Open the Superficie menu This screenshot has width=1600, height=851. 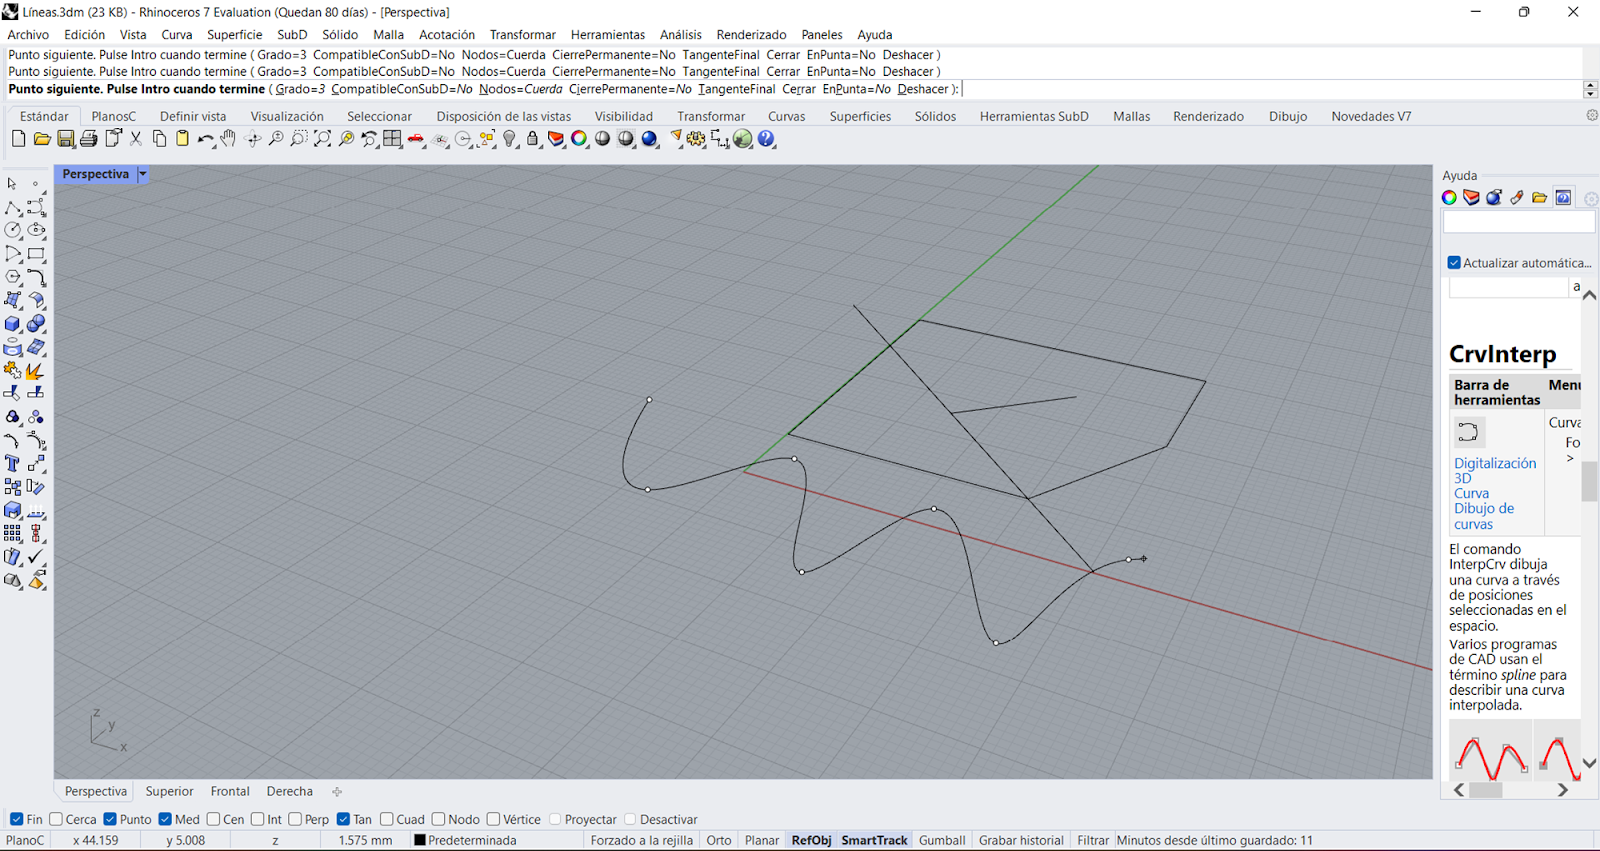pos(235,34)
